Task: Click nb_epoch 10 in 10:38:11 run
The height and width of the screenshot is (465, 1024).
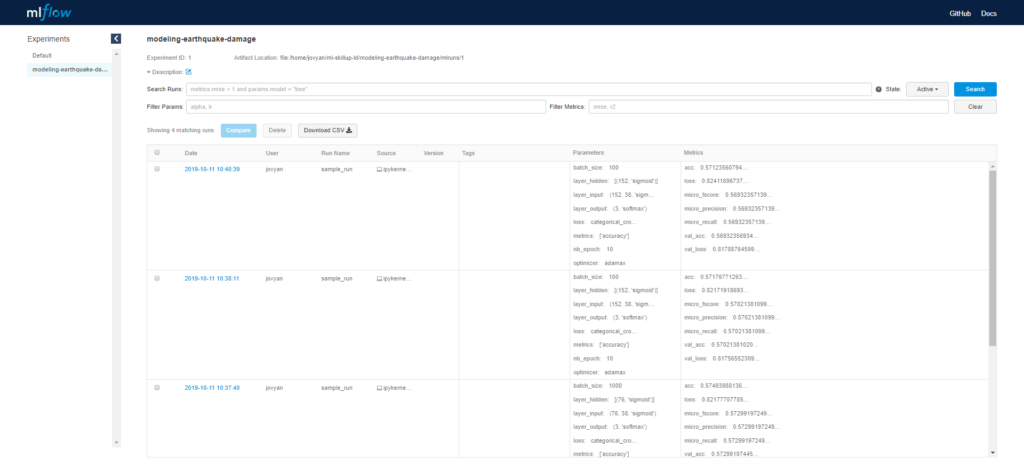Action: 593,359
